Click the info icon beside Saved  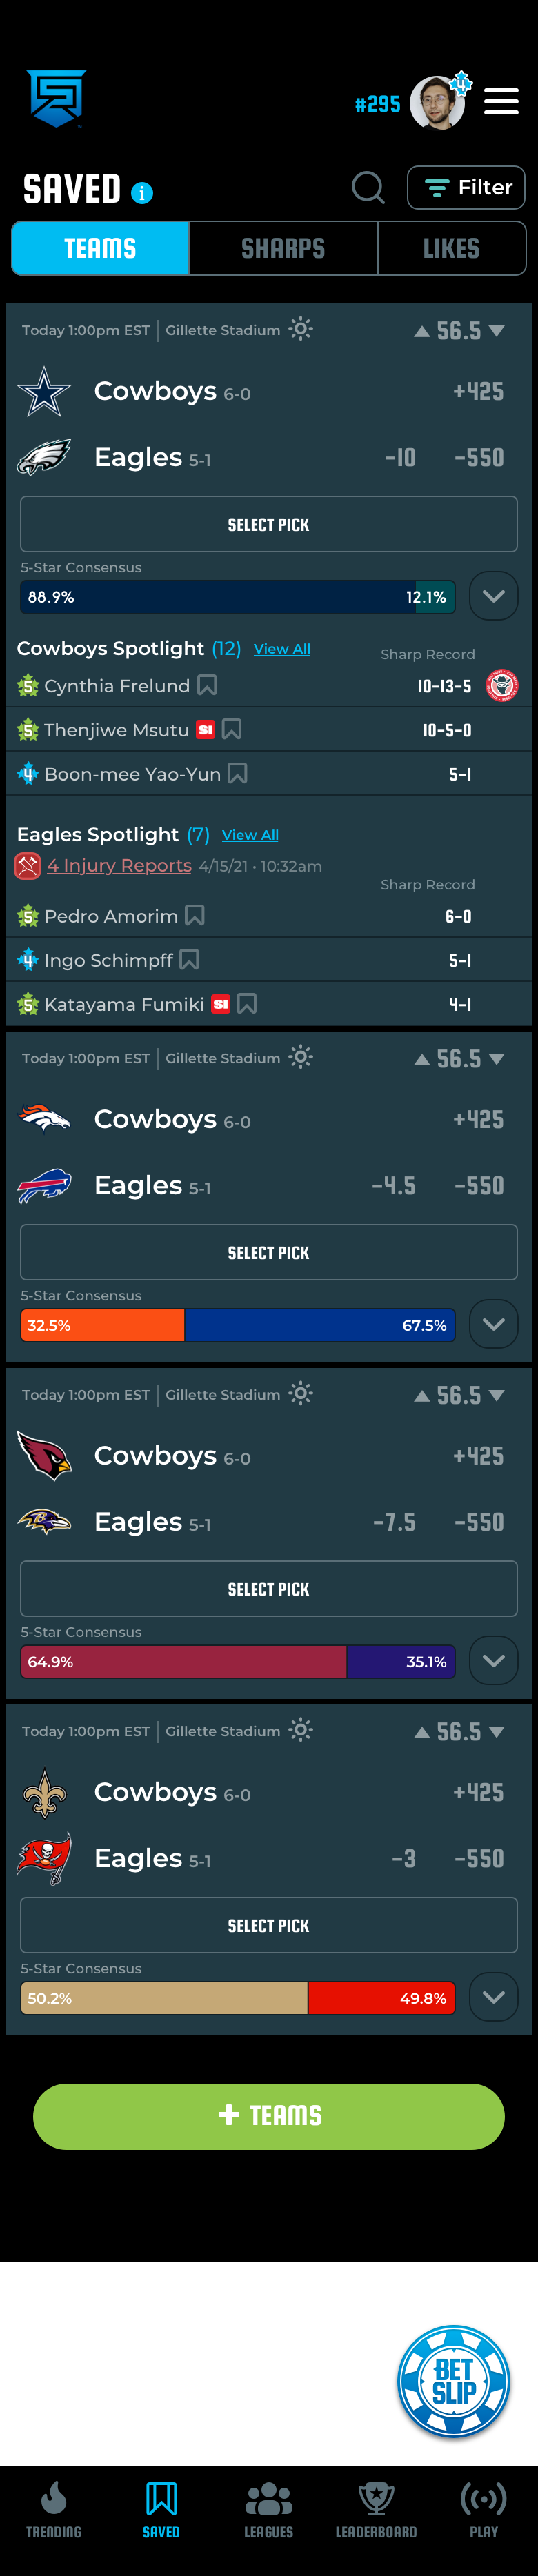pyautogui.click(x=142, y=193)
